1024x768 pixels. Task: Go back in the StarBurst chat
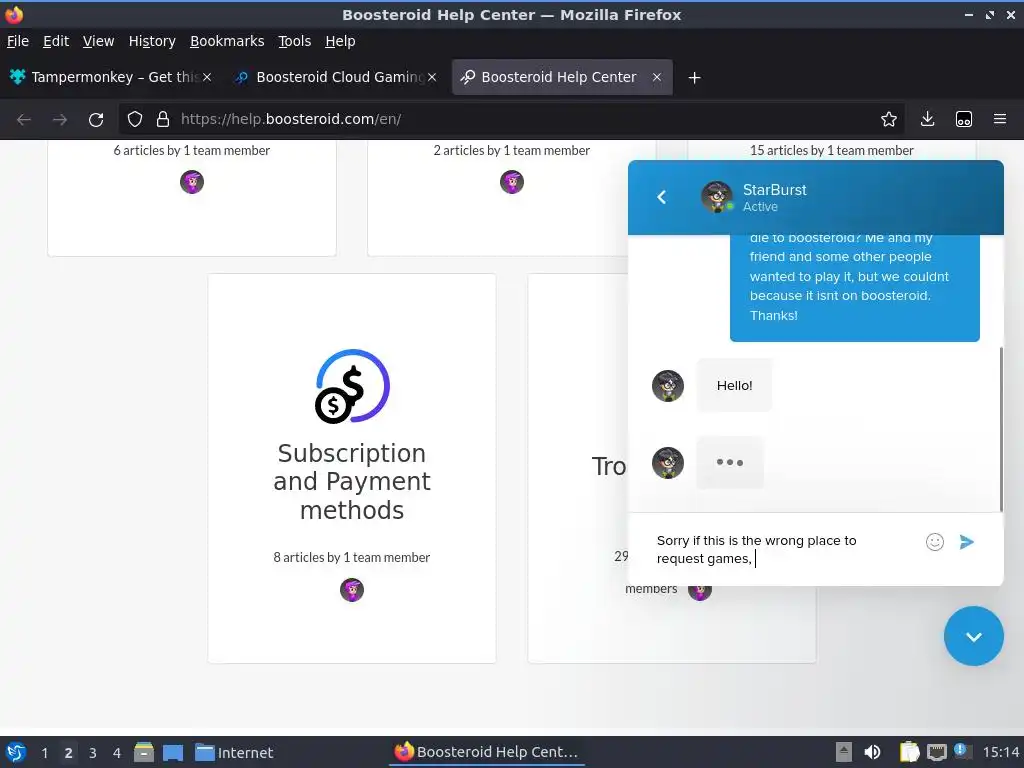point(662,197)
